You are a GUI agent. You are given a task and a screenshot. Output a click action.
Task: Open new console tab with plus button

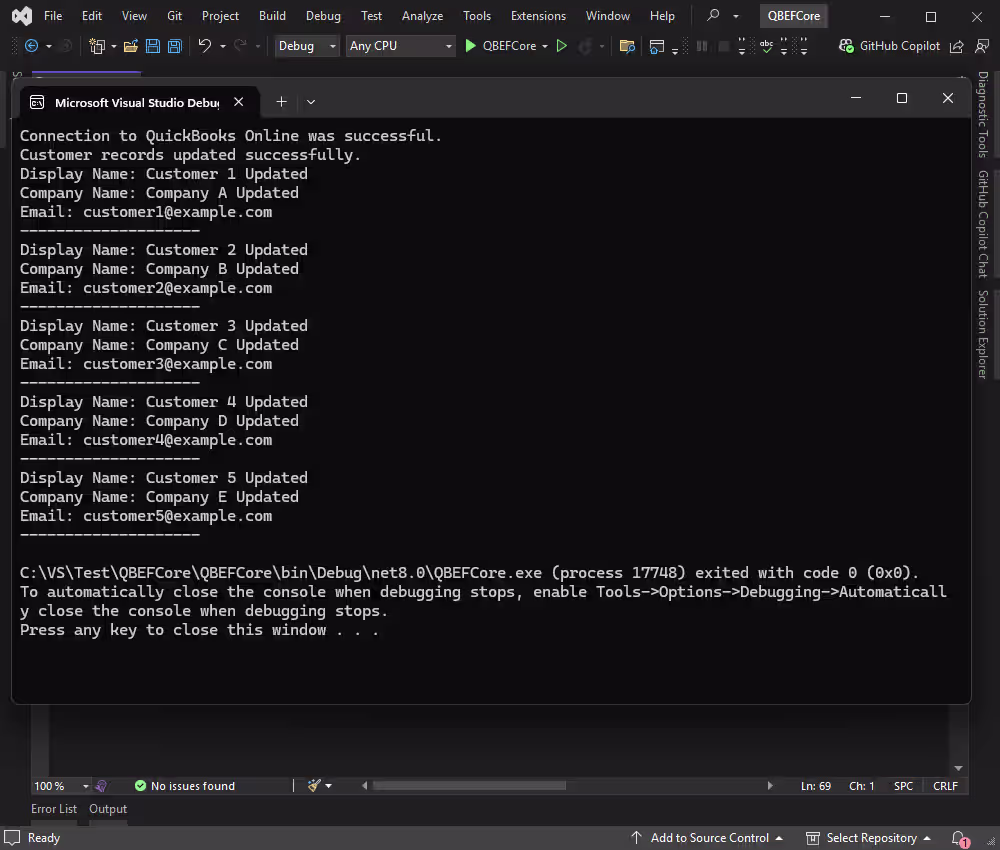click(281, 101)
